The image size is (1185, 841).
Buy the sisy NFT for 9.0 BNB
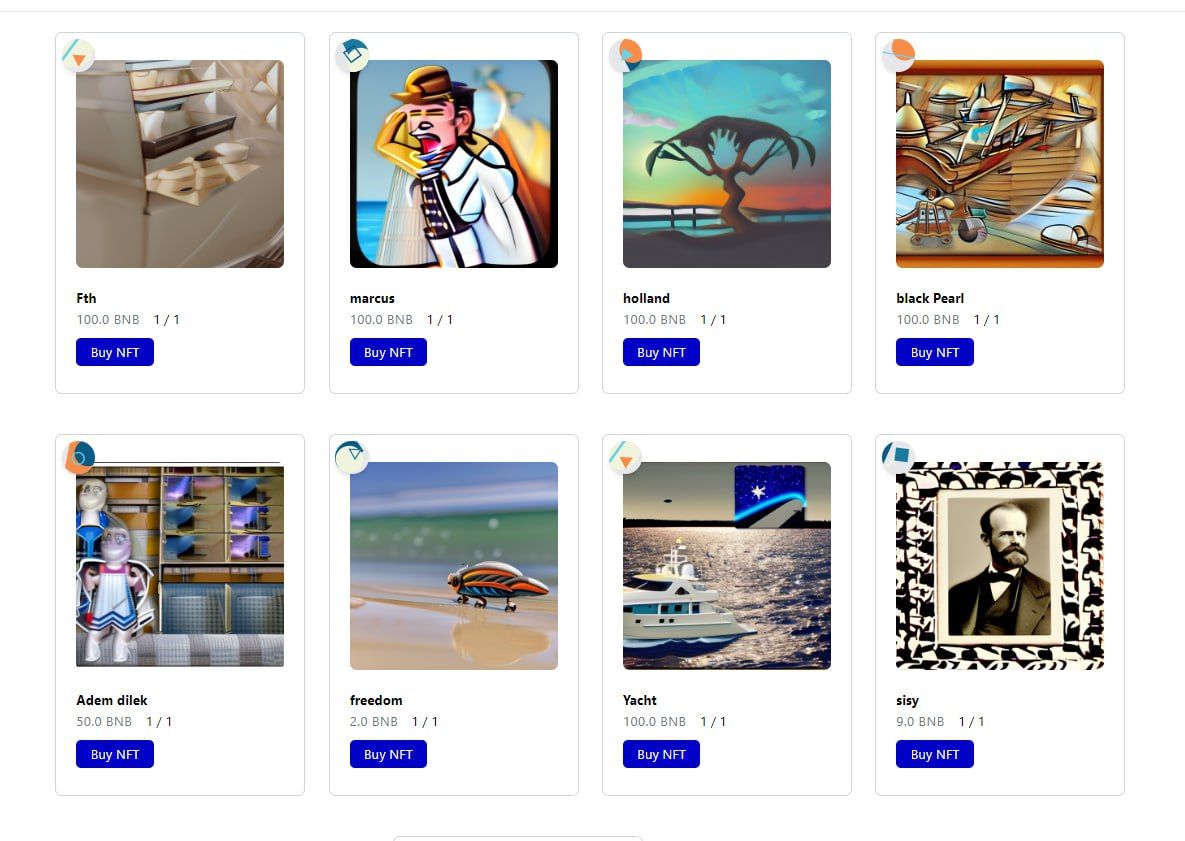pos(935,754)
